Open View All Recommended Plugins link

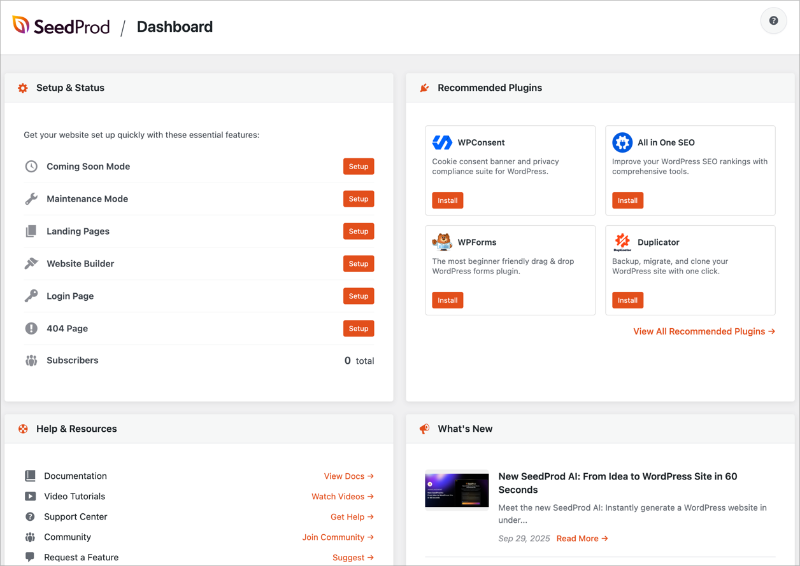(703, 331)
